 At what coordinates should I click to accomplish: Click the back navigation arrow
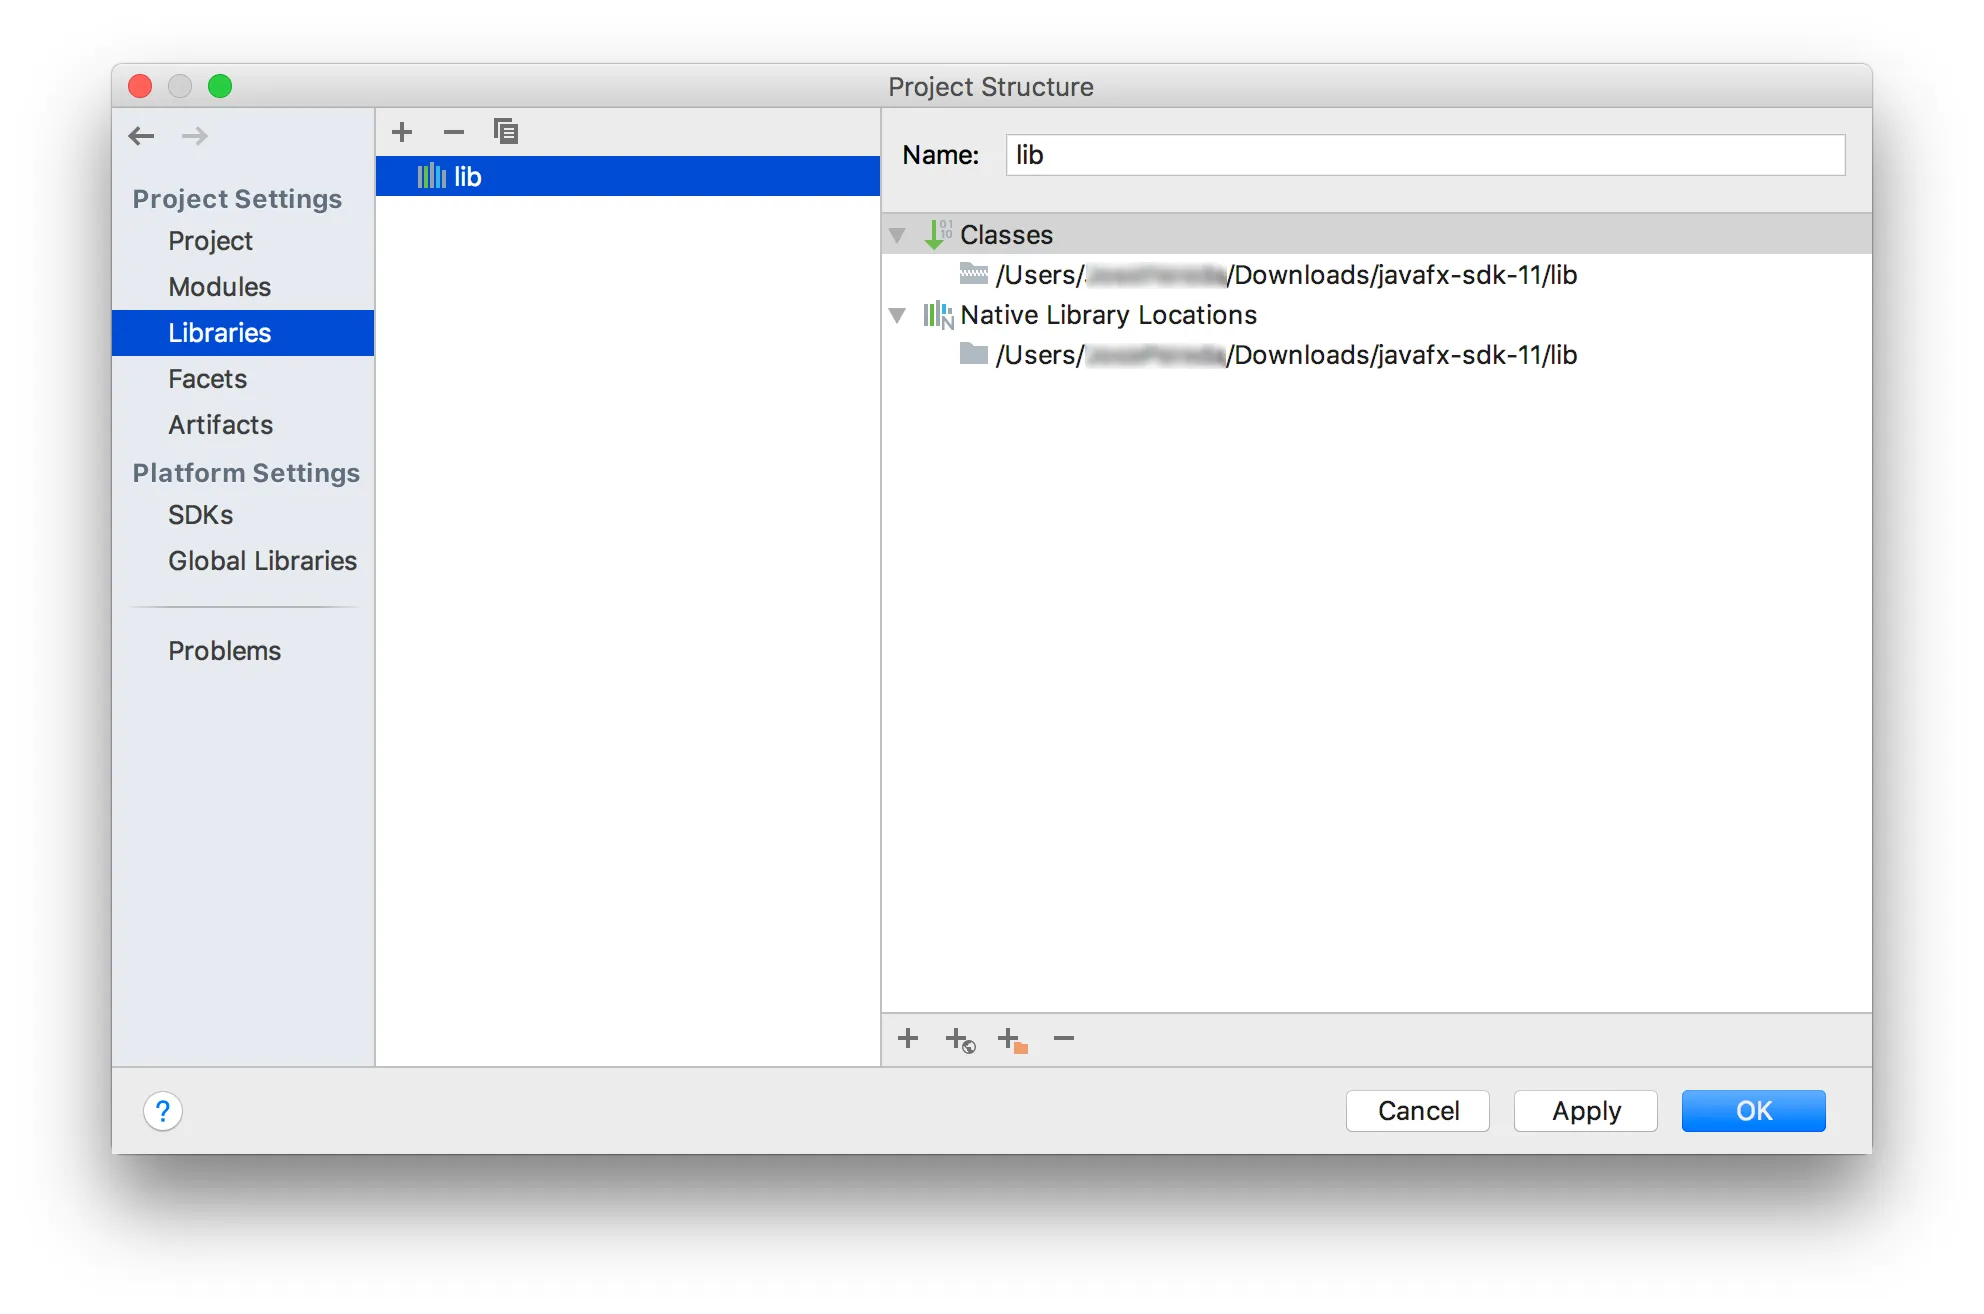(142, 136)
